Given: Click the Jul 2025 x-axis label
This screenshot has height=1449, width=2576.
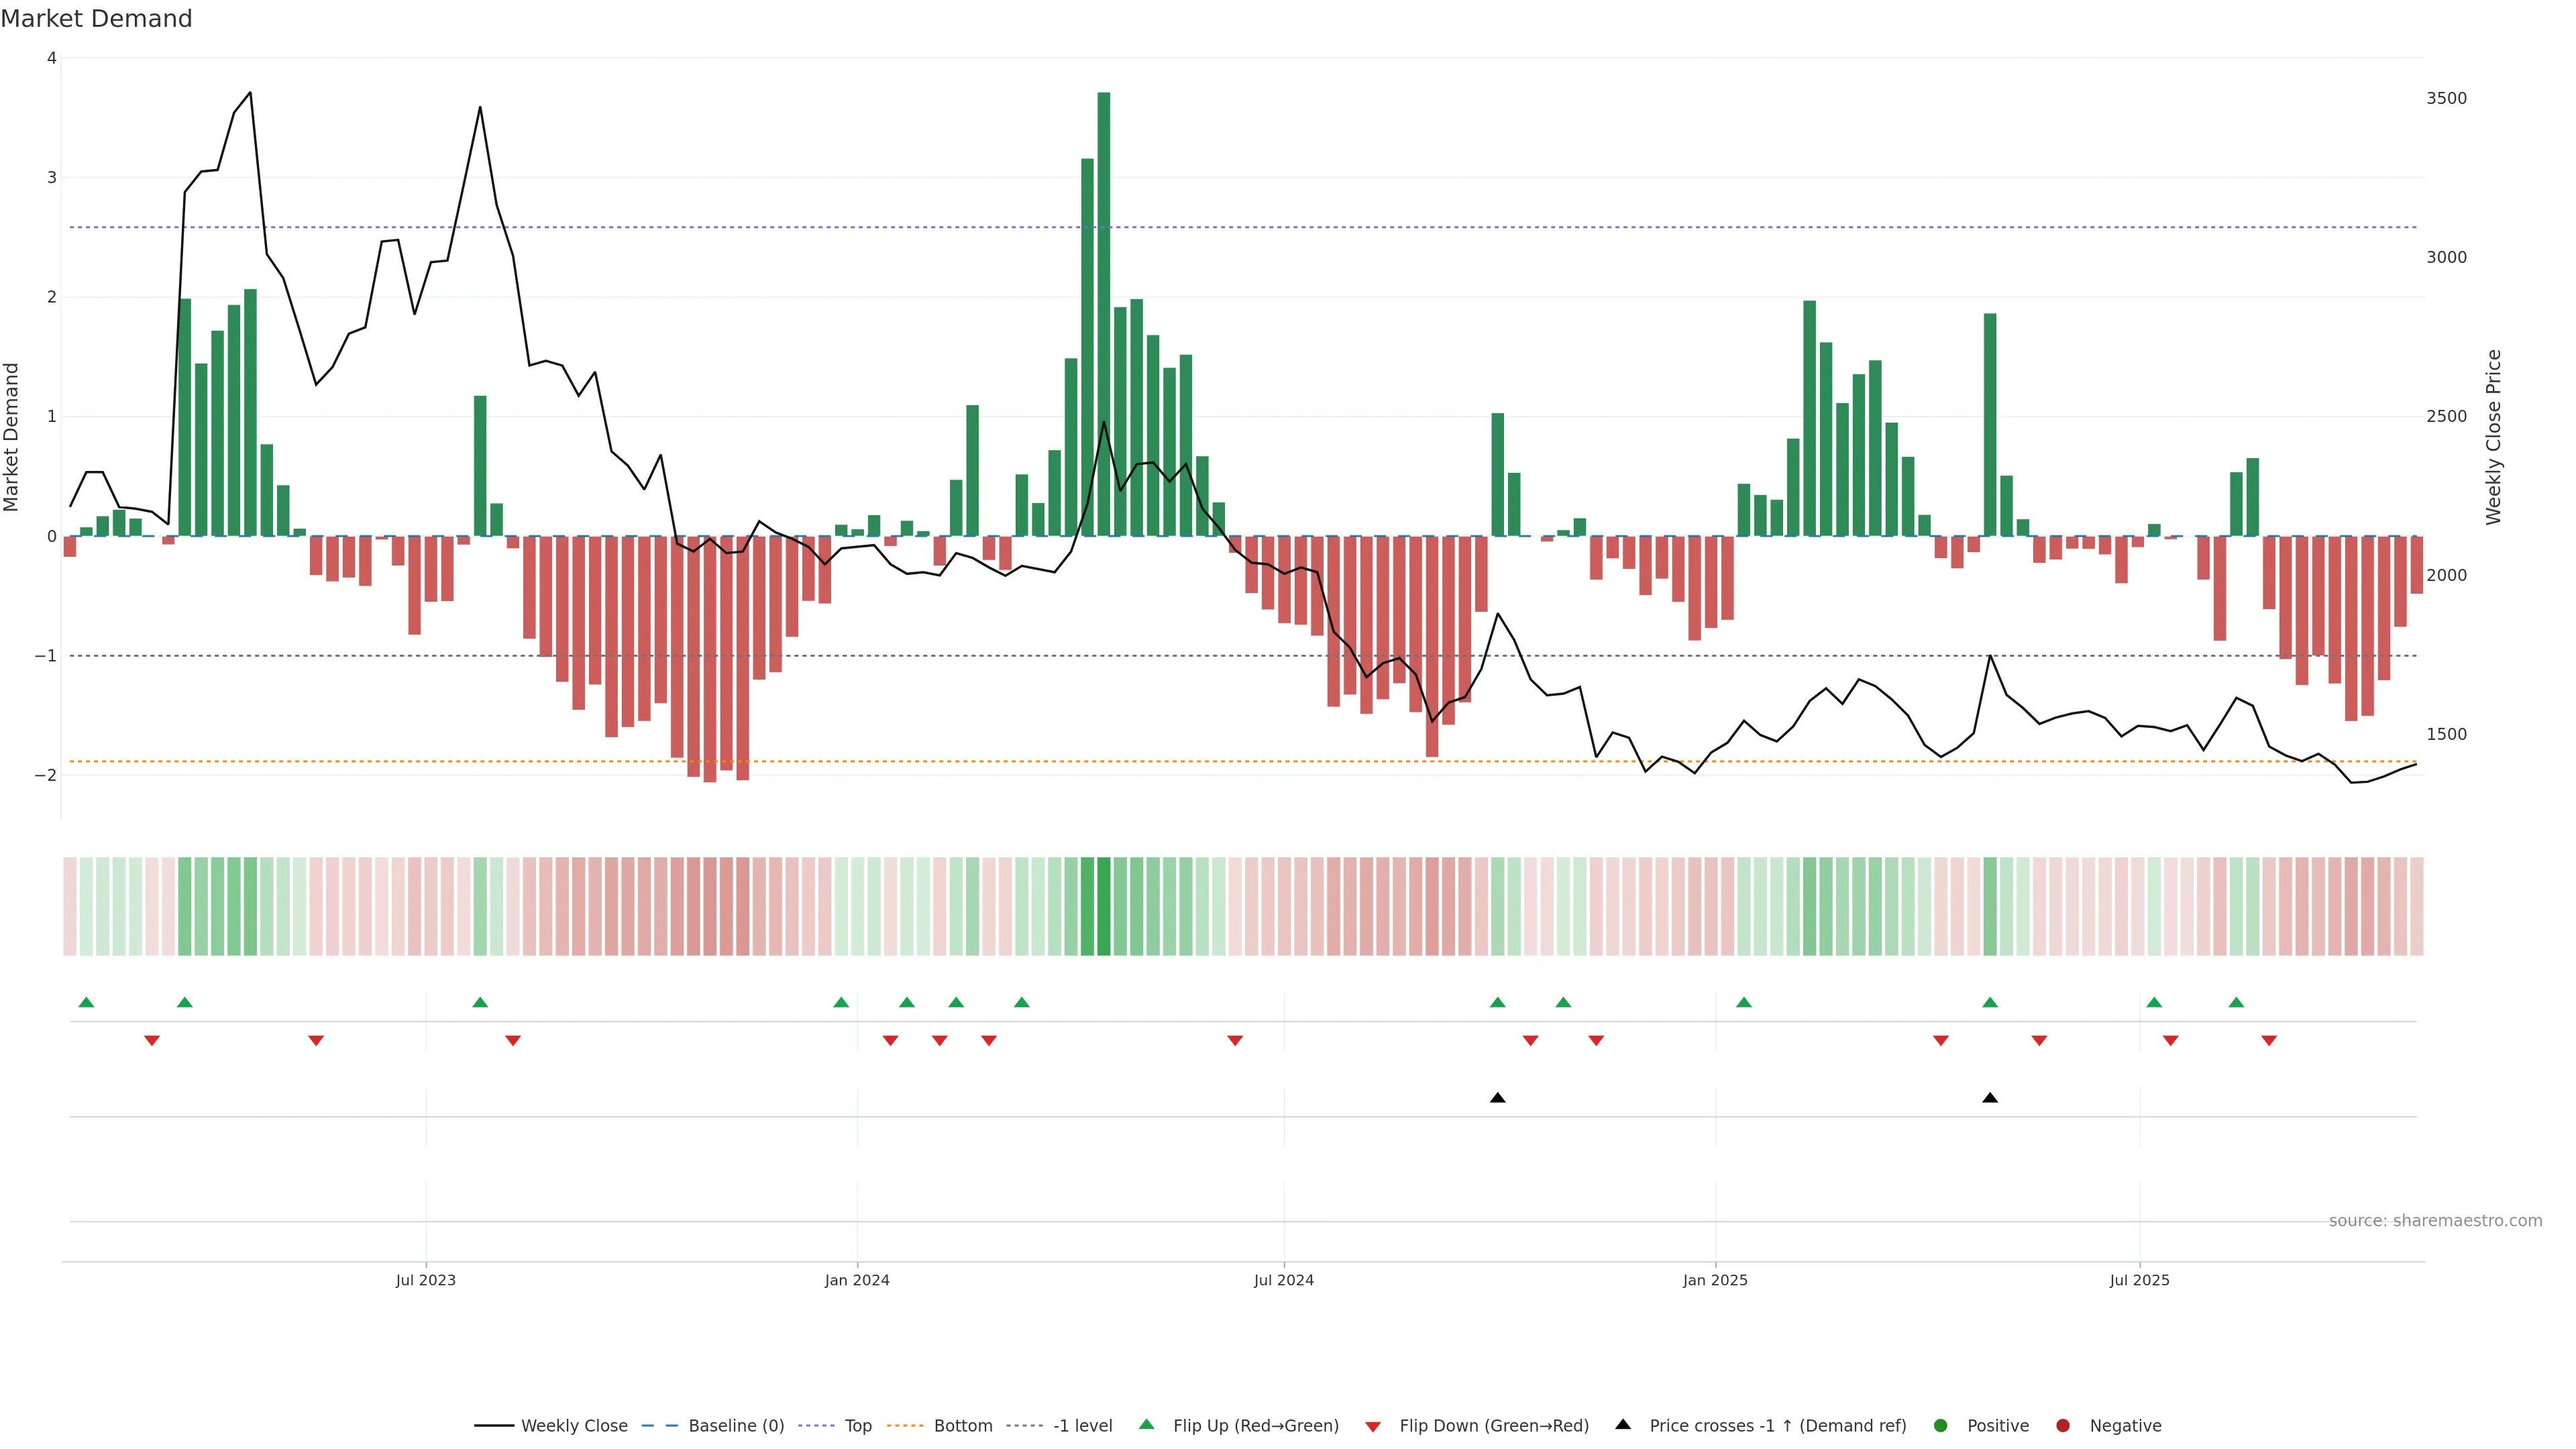Looking at the screenshot, I should click(2139, 1280).
